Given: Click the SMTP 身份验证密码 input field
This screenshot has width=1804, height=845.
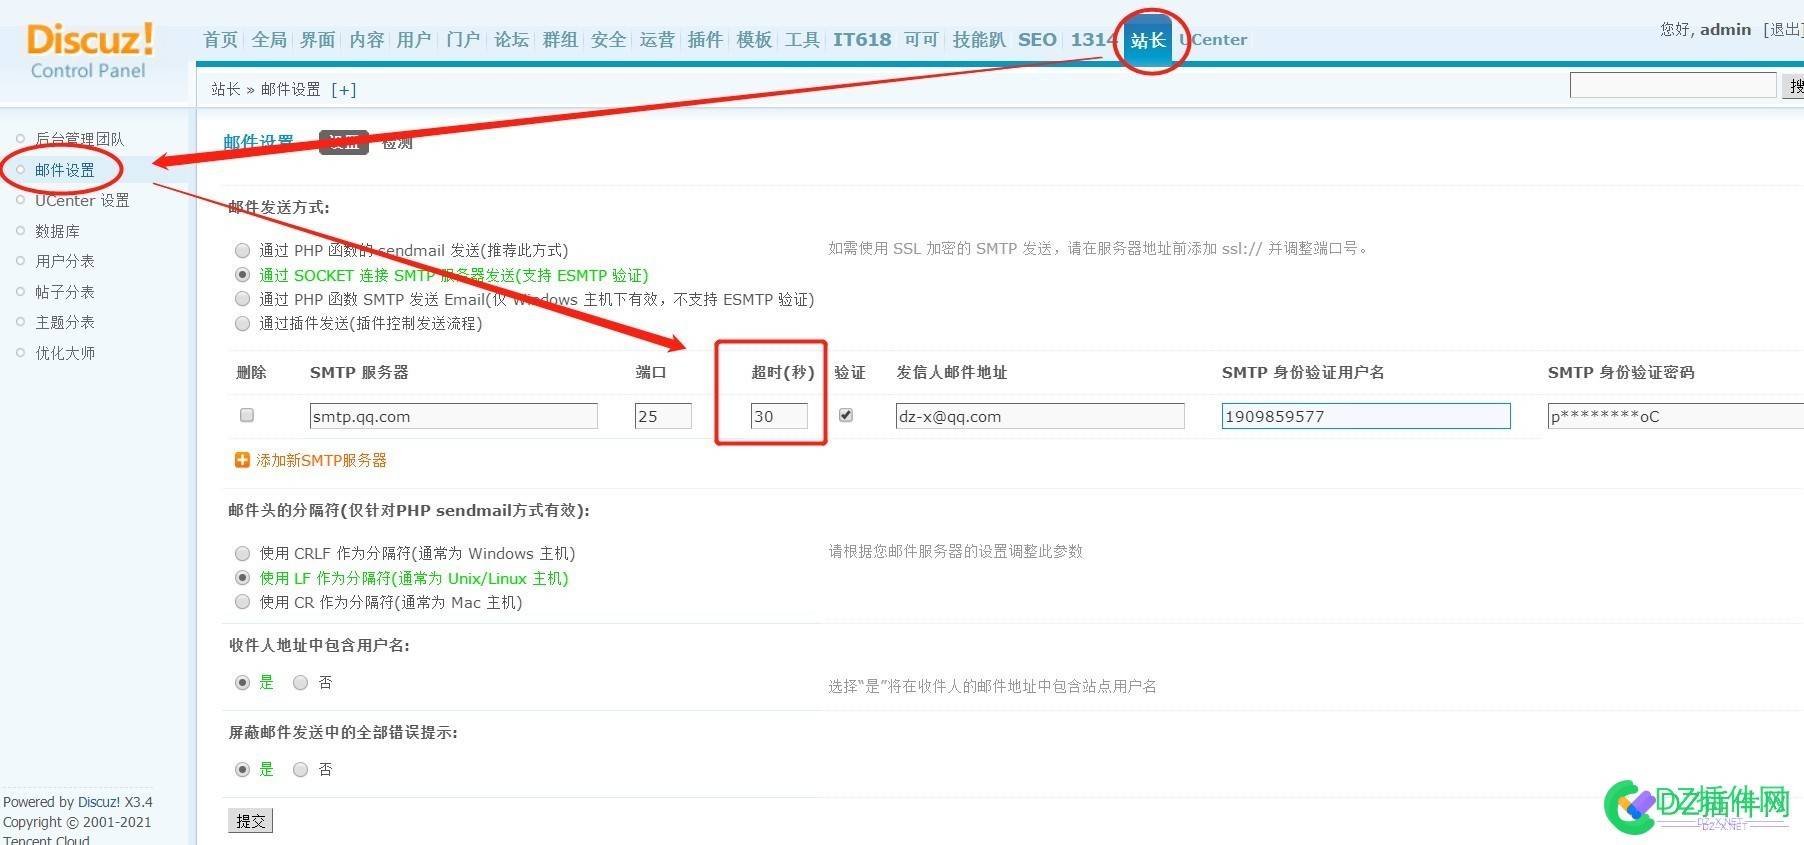Looking at the screenshot, I should (x=1676, y=416).
